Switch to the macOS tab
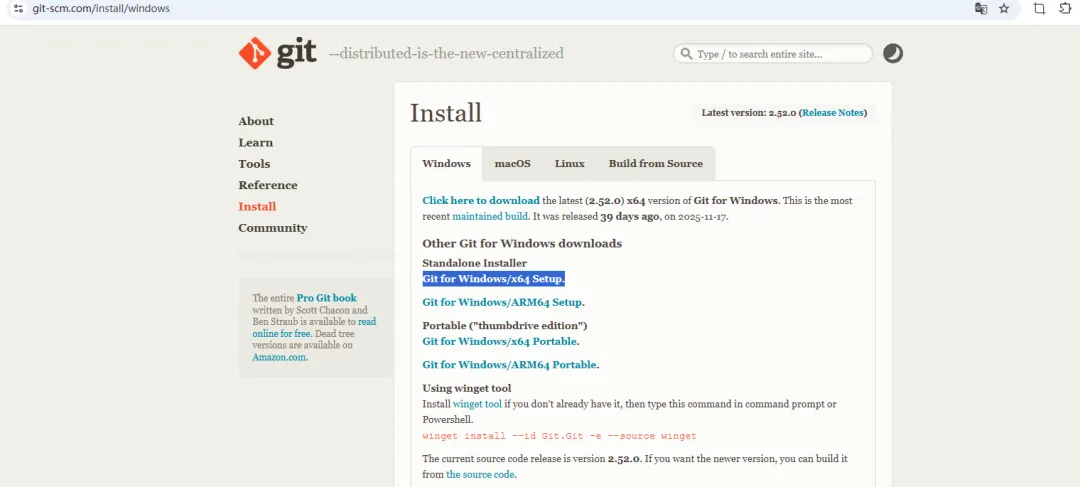Screen dimensions: 1080x487 tap(512, 164)
